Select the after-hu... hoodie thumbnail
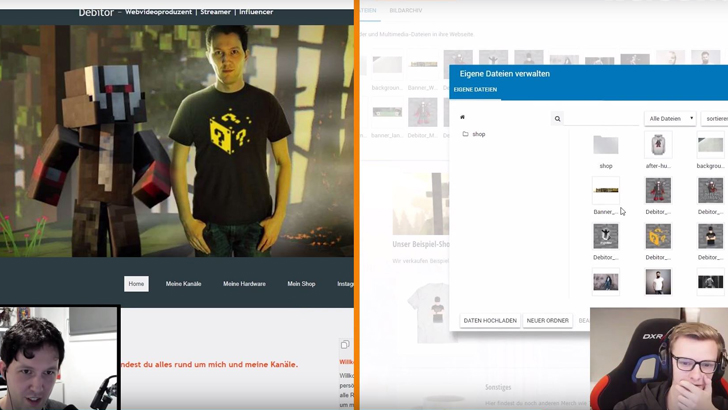This screenshot has width=728, height=410. [x=658, y=144]
